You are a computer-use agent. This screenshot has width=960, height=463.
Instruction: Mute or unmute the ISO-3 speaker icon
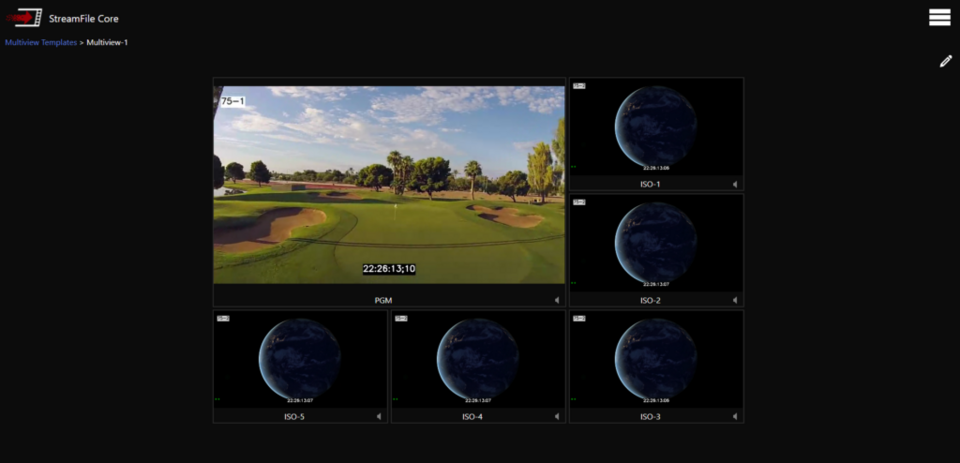735,416
